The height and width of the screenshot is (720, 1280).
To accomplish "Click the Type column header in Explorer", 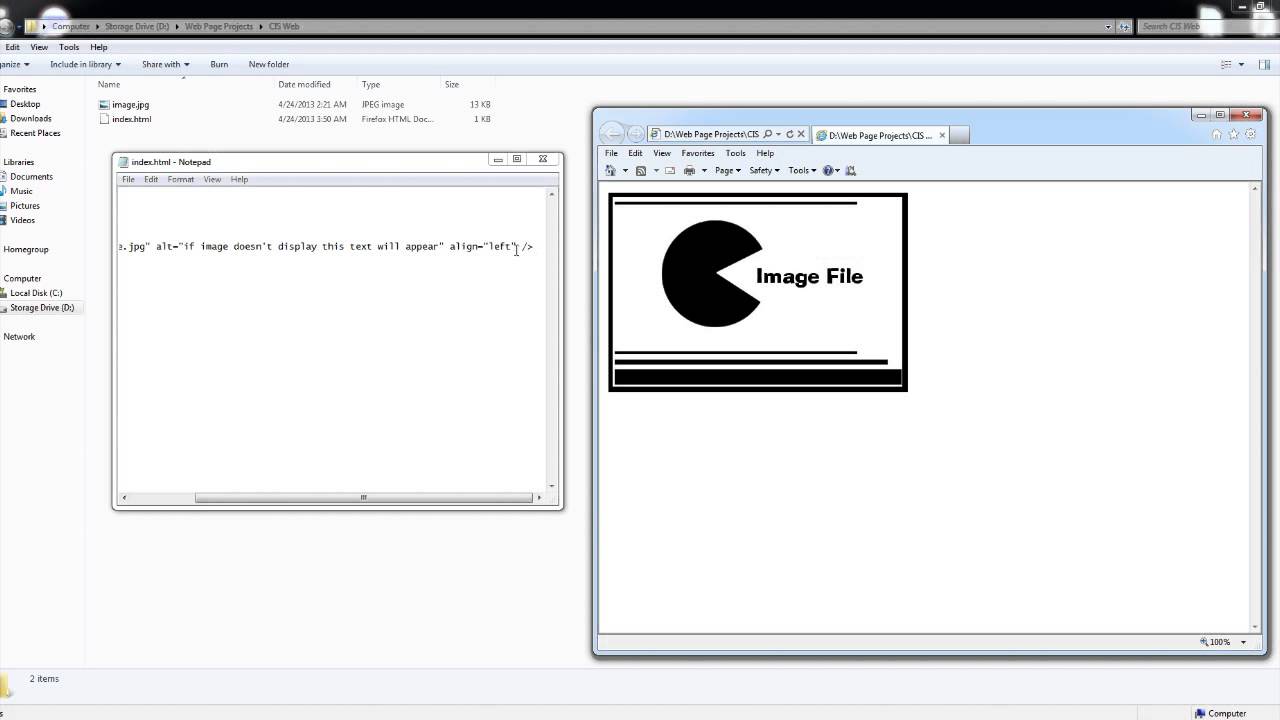I will coord(371,84).
